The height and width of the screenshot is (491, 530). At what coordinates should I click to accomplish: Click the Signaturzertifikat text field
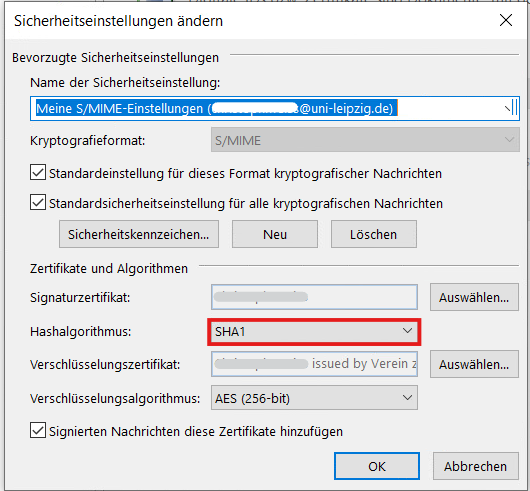(x=314, y=297)
